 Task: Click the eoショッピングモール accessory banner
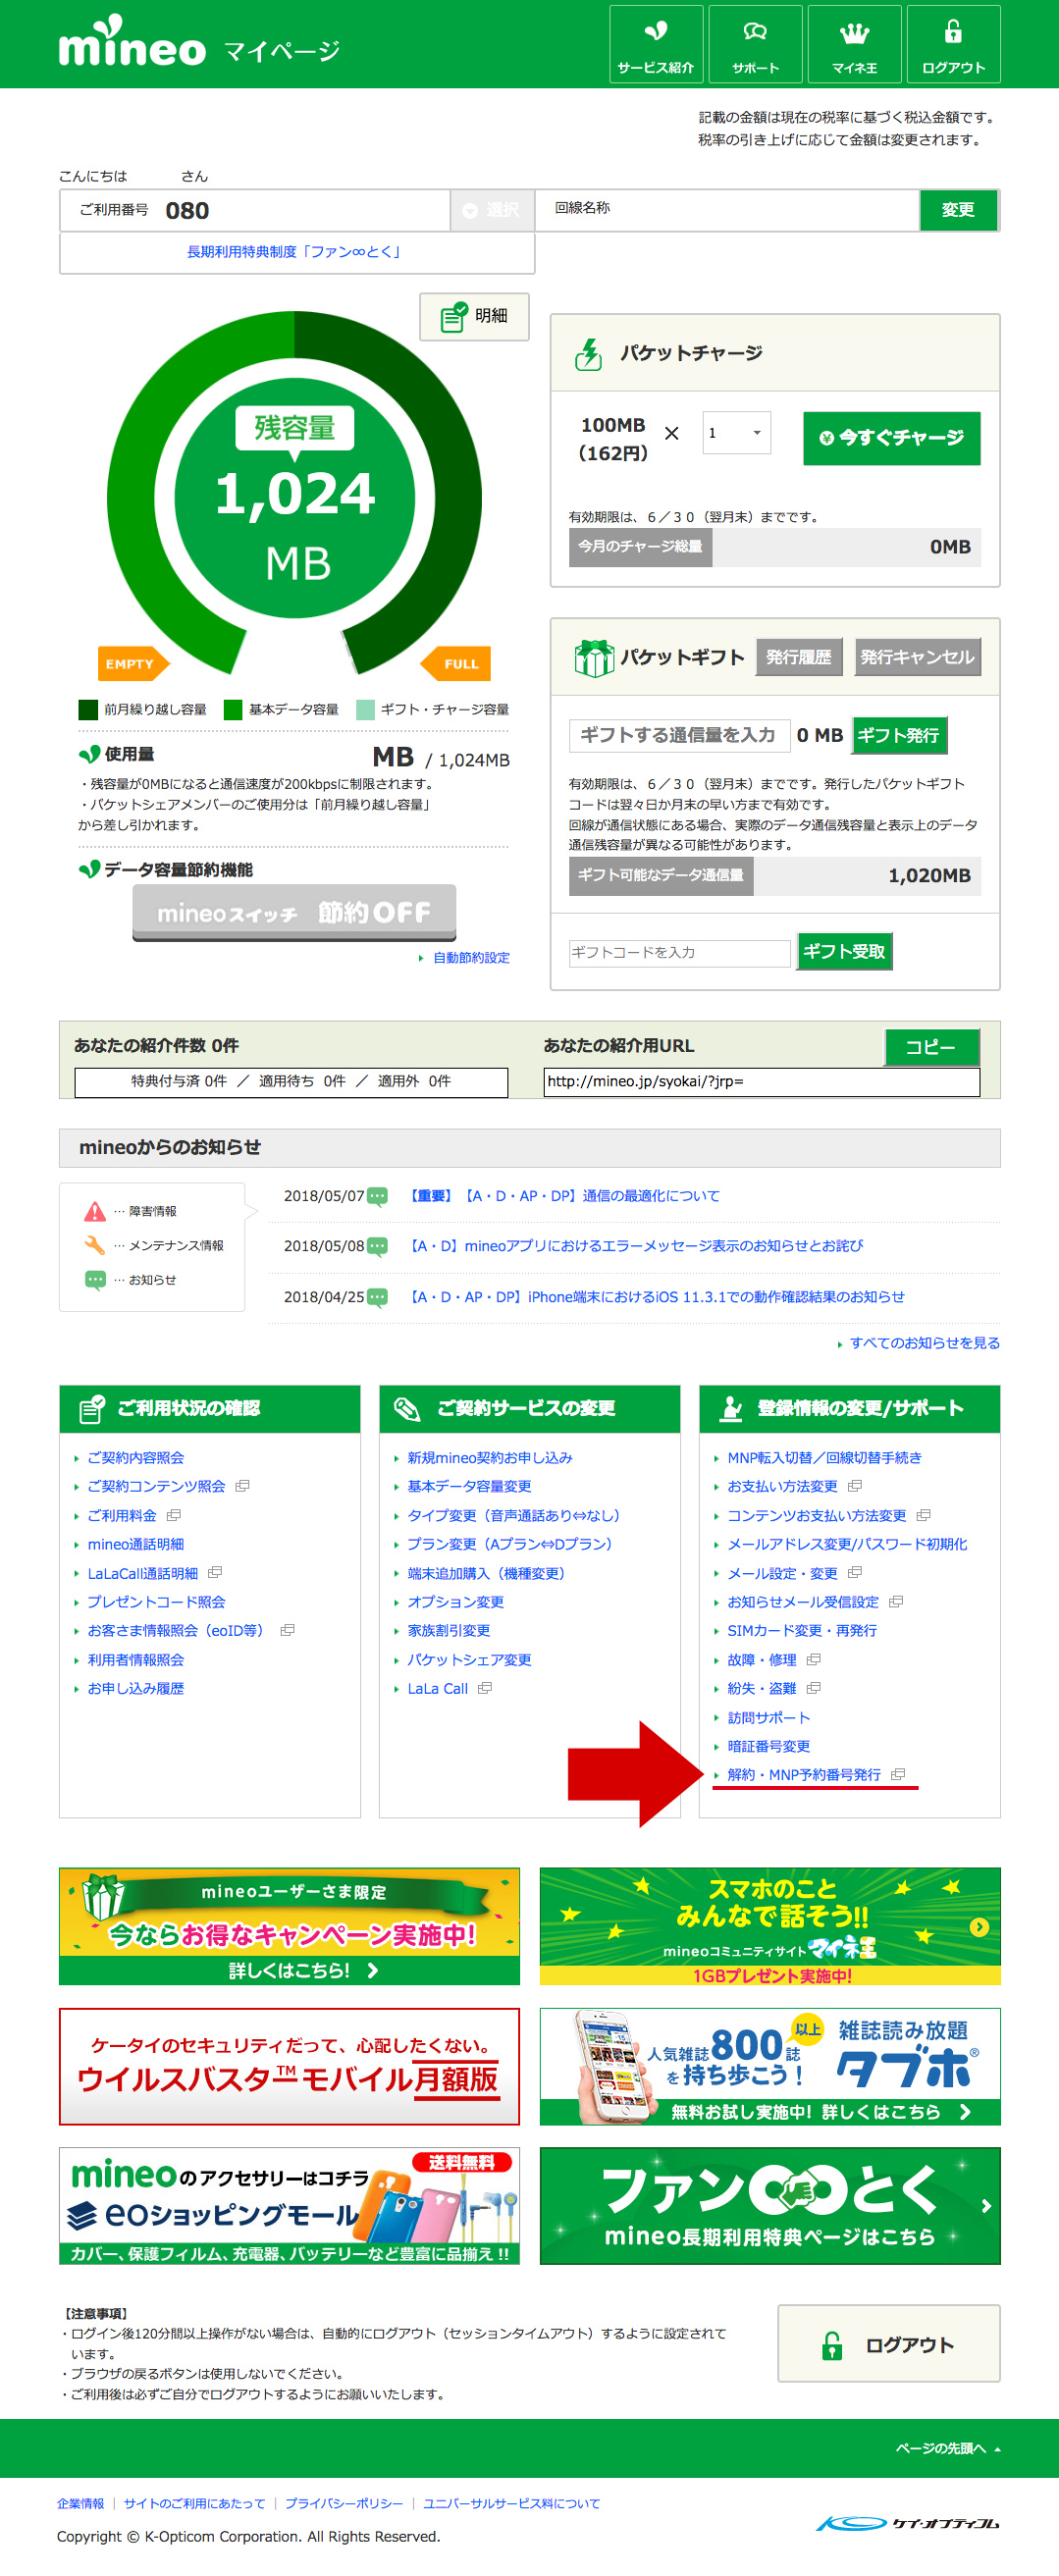click(x=289, y=2206)
